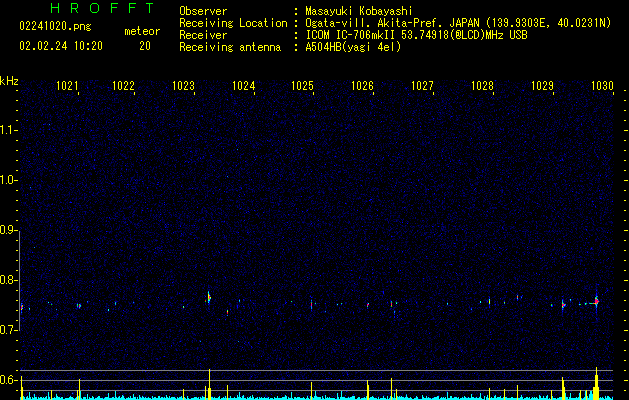The width and height of the screenshot is (629, 400).
Task: Click the date stamp 02.02.24 10:20
Action: (x=61, y=46)
